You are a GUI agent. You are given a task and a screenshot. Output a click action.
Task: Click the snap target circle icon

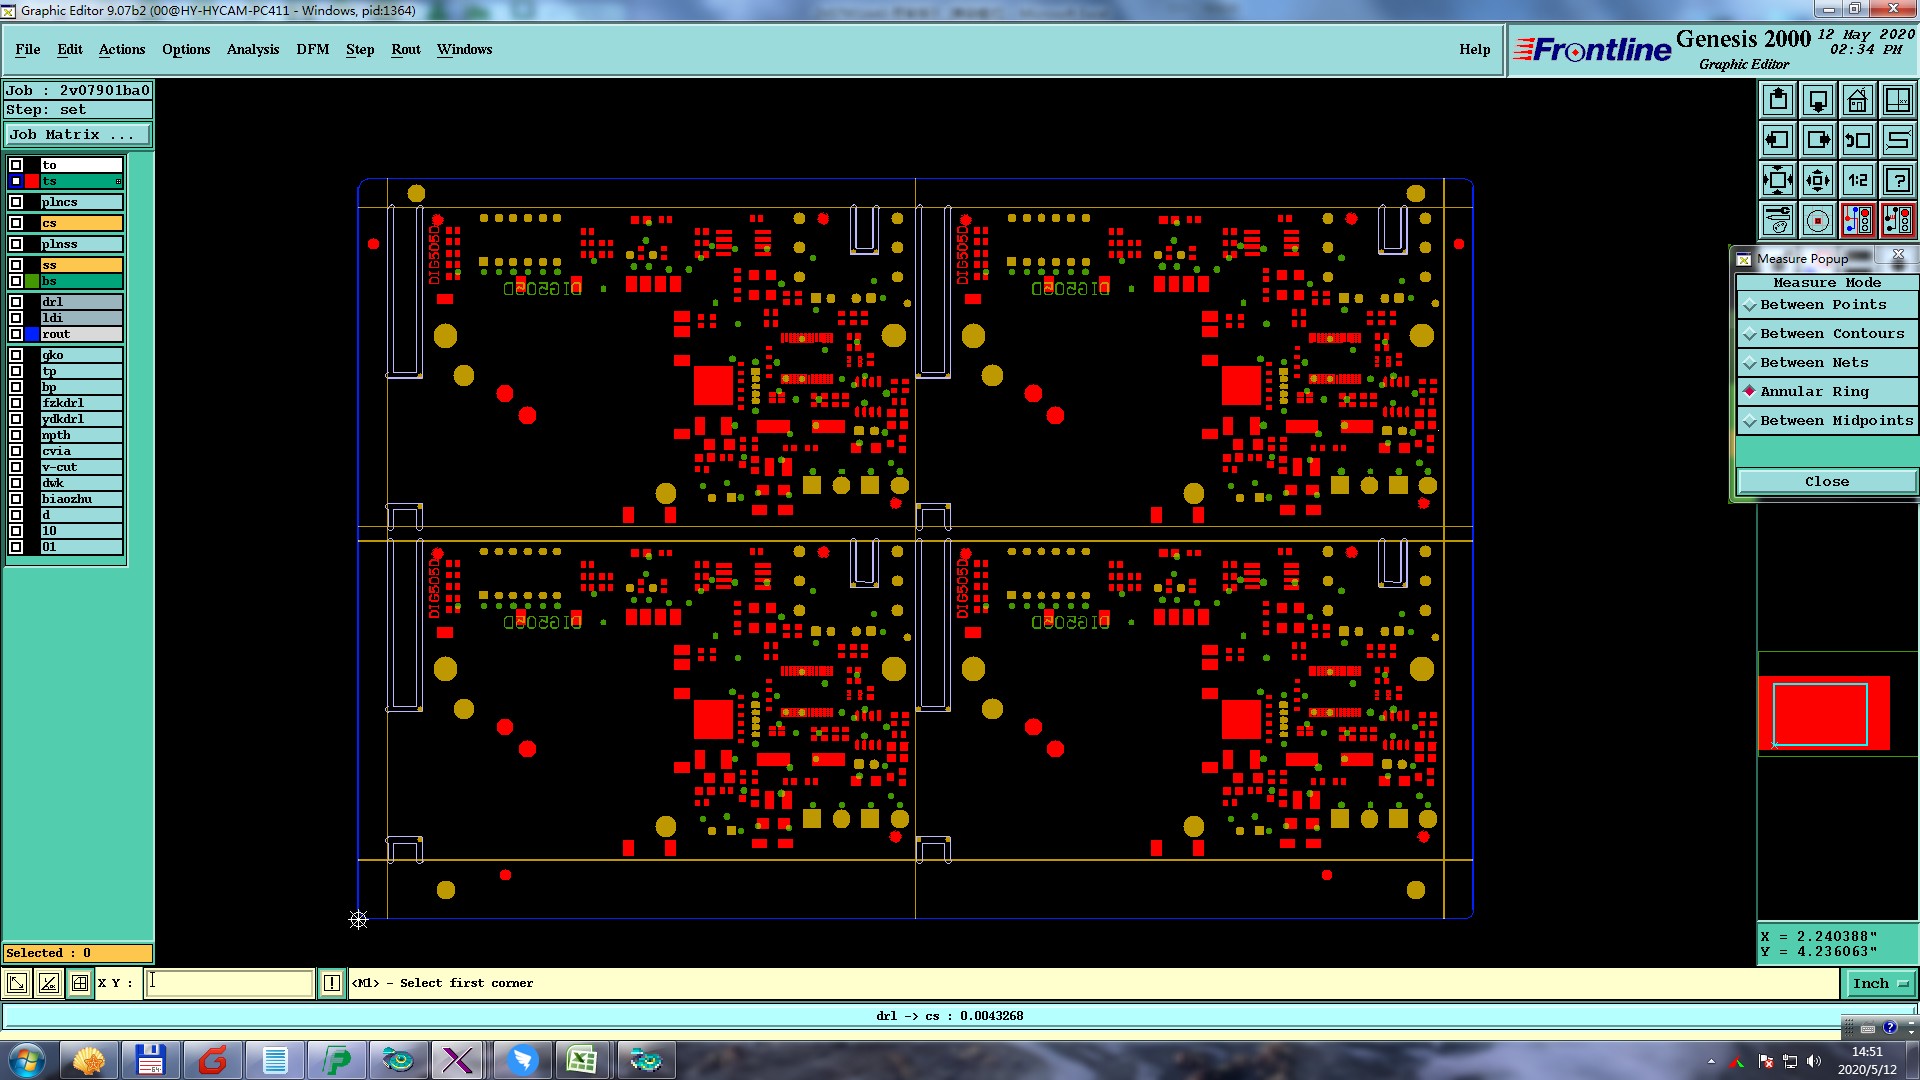[1818, 220]
